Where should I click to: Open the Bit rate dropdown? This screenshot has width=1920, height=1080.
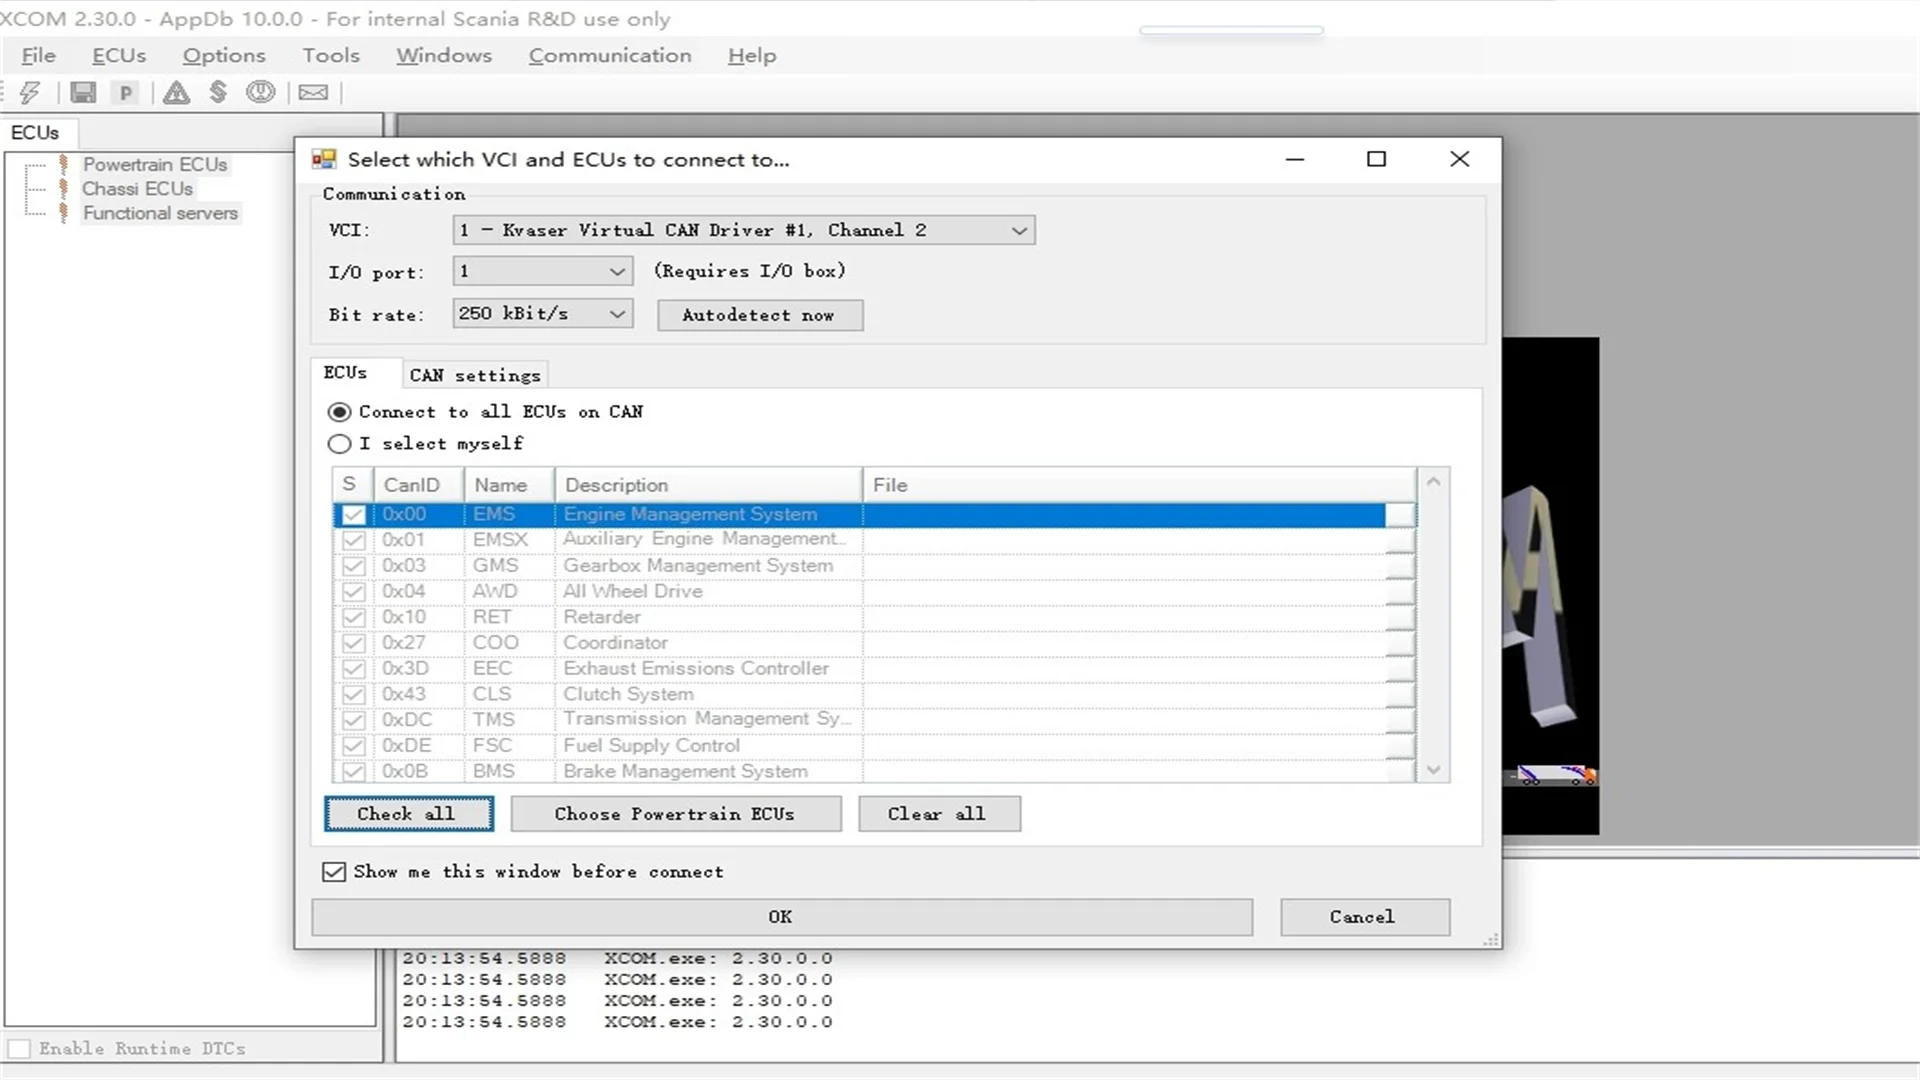point(617,314)
